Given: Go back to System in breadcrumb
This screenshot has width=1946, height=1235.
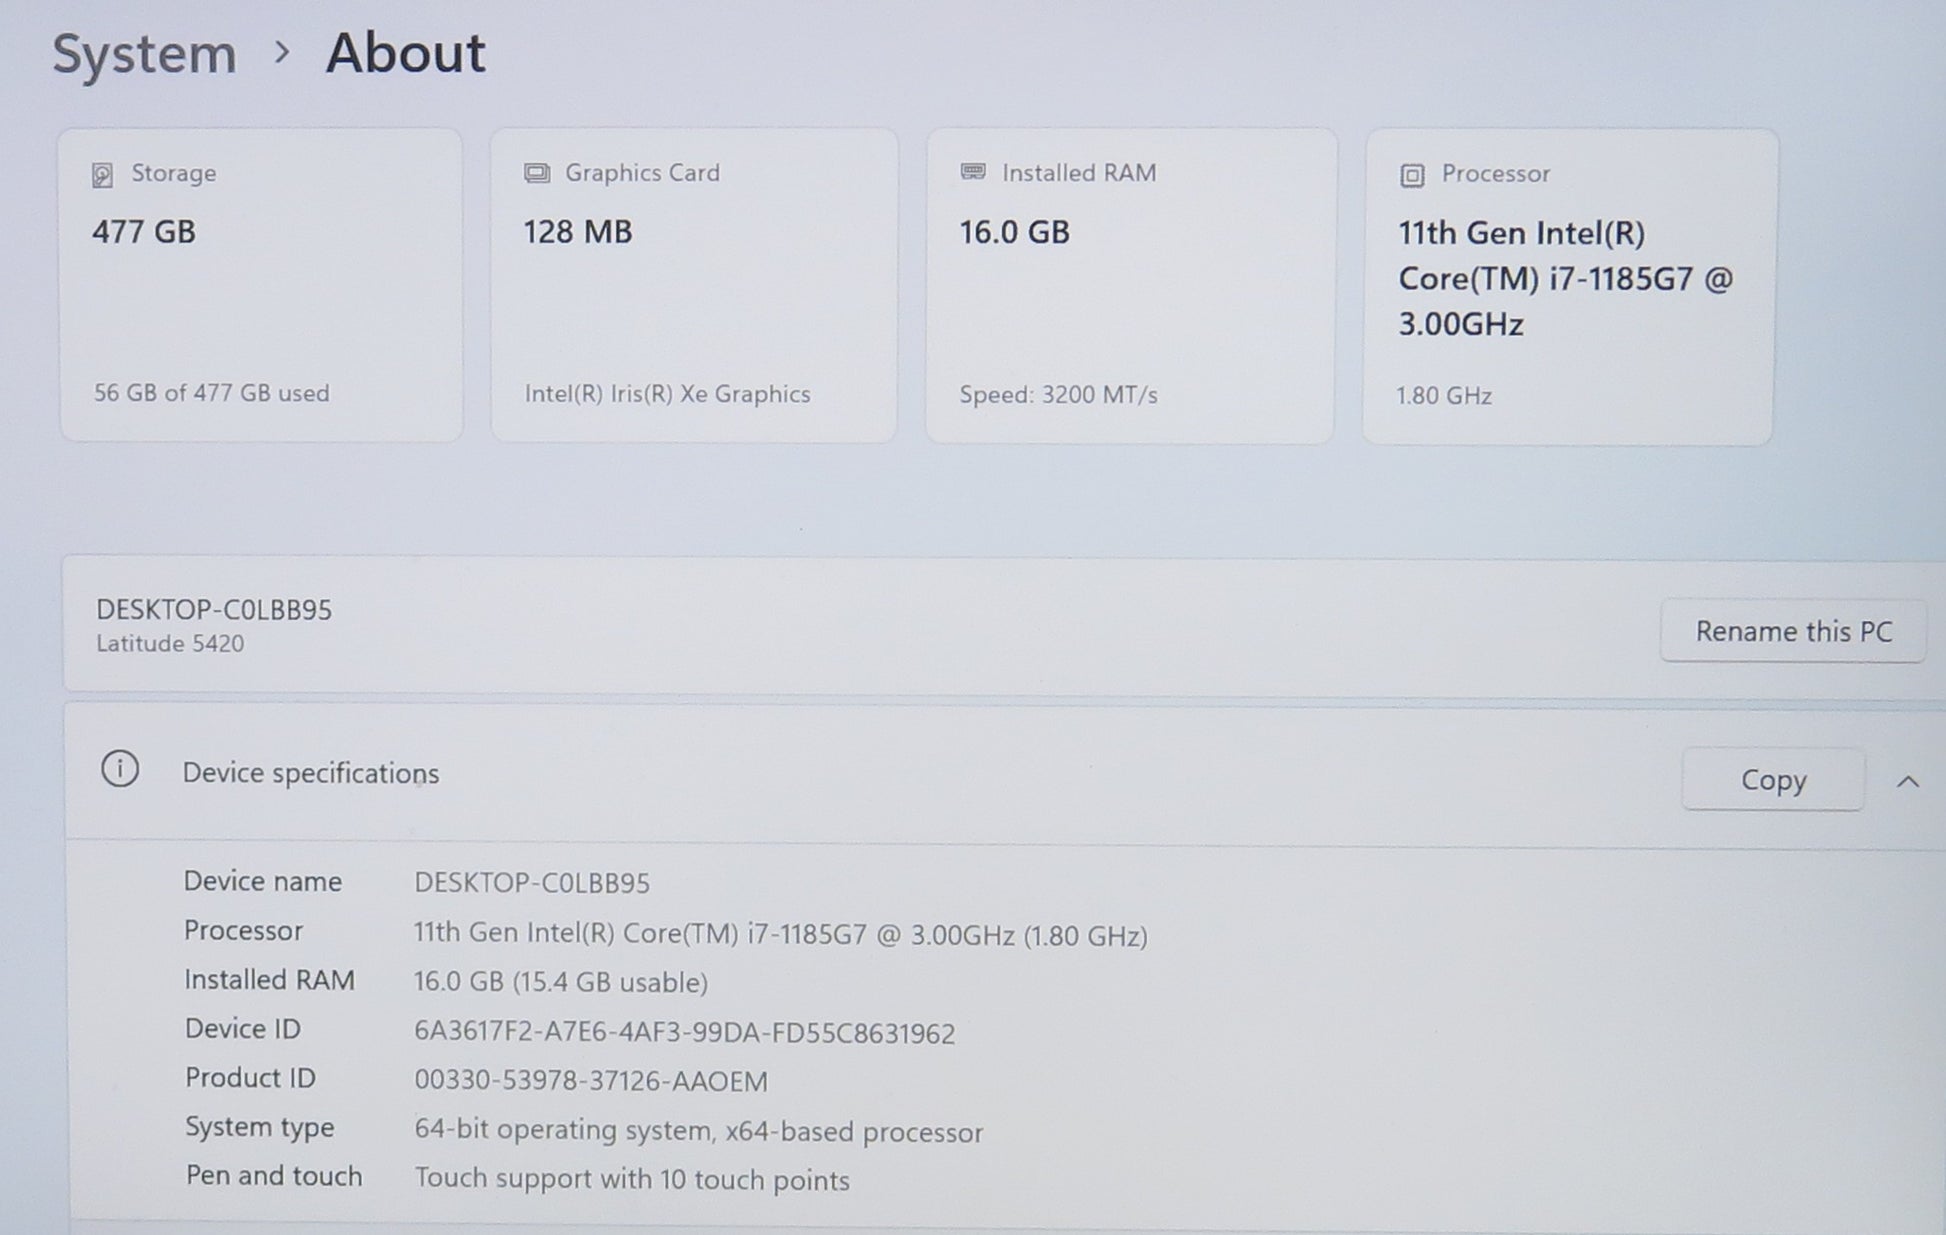Looking at the screenshot, I should [x=144, y=53].
